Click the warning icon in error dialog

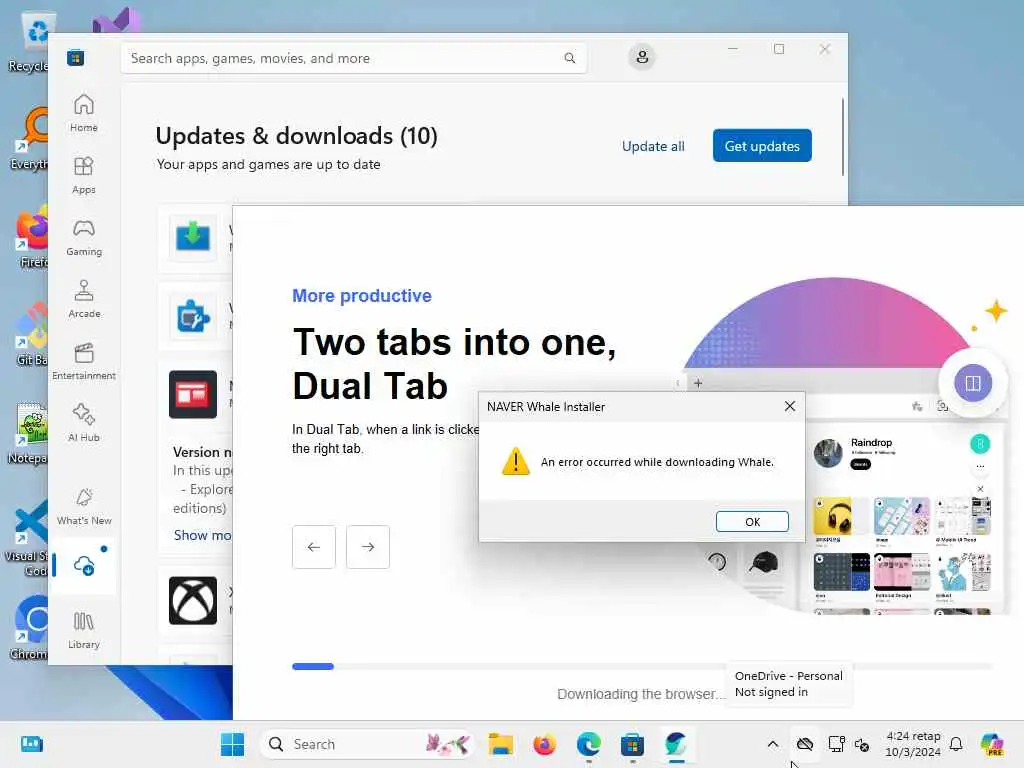pos(515,461)
